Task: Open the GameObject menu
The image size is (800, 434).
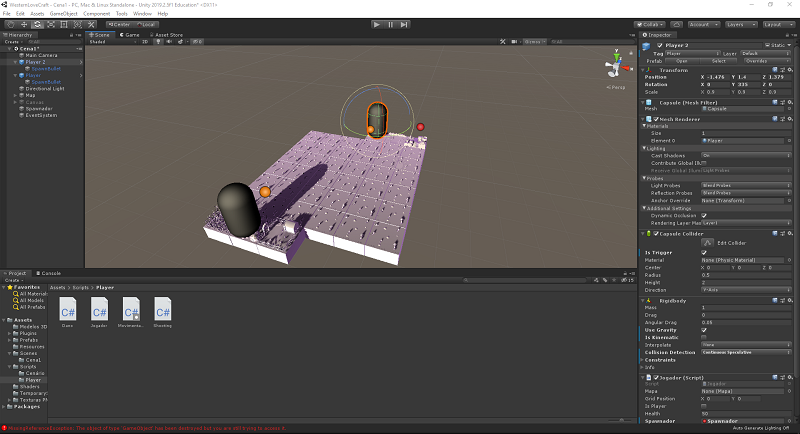Action: click(x=63, y=13)
